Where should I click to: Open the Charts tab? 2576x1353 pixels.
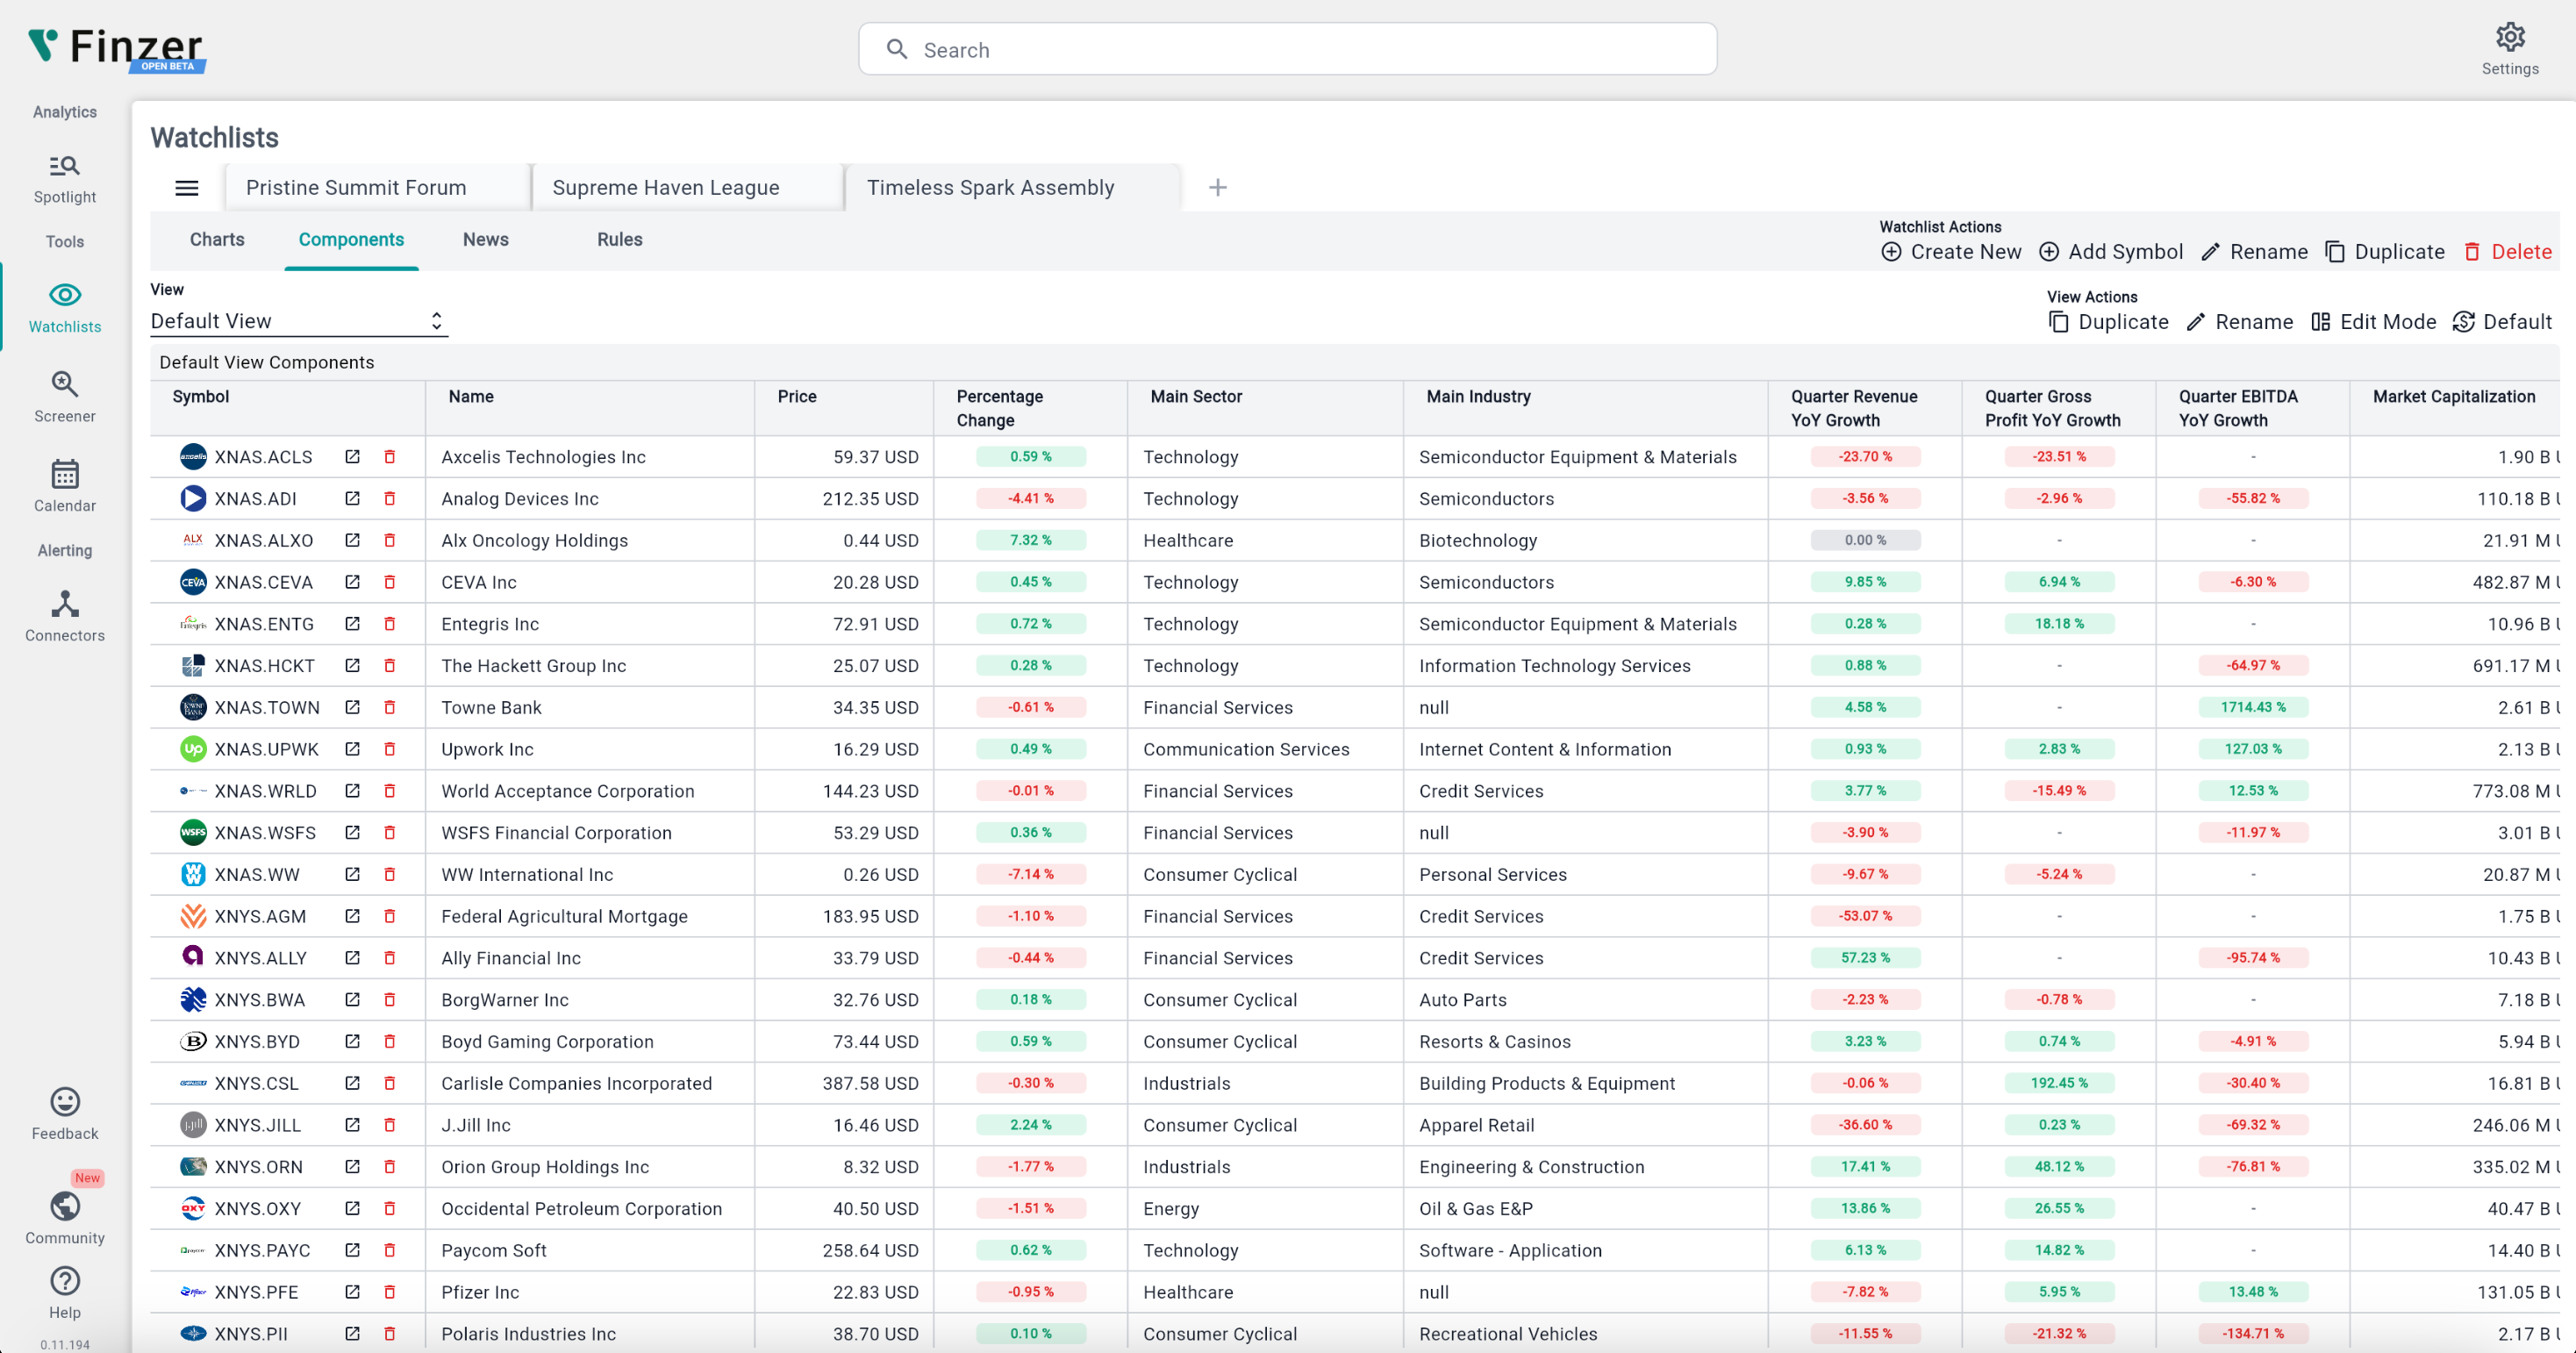(x=217, y=240)
